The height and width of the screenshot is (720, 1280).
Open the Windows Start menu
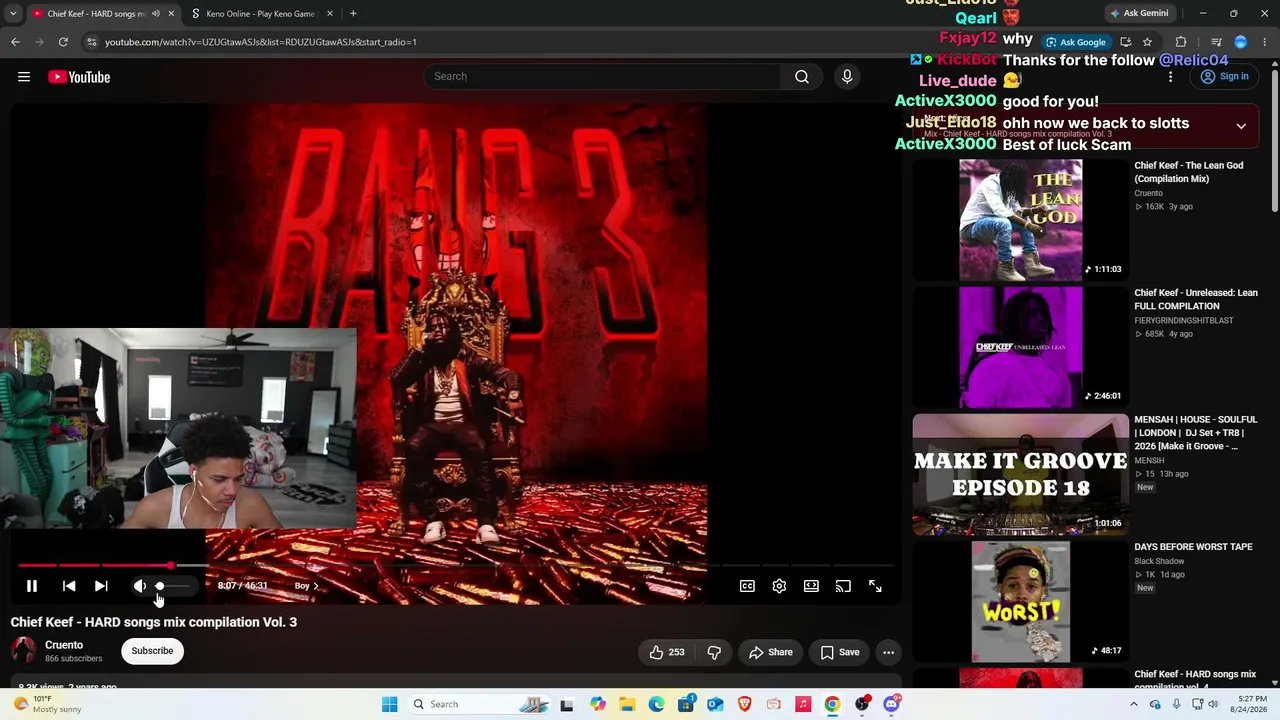pos(389,704)
